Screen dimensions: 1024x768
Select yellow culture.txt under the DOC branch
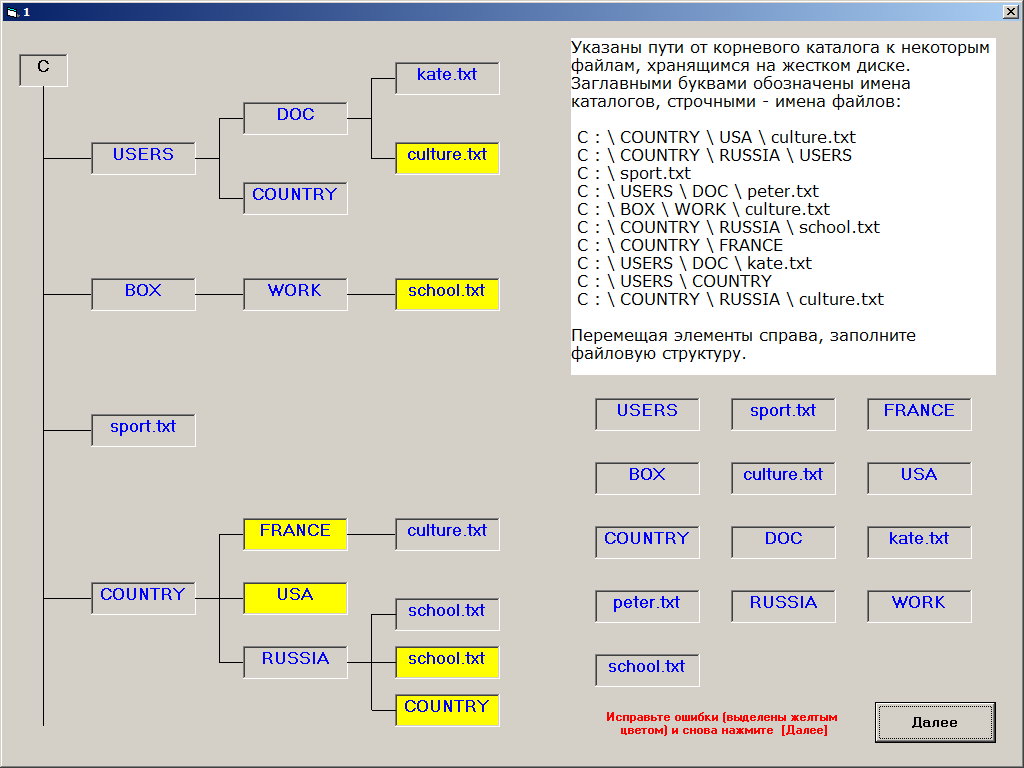pyautogui.click(x=447, y=158)
